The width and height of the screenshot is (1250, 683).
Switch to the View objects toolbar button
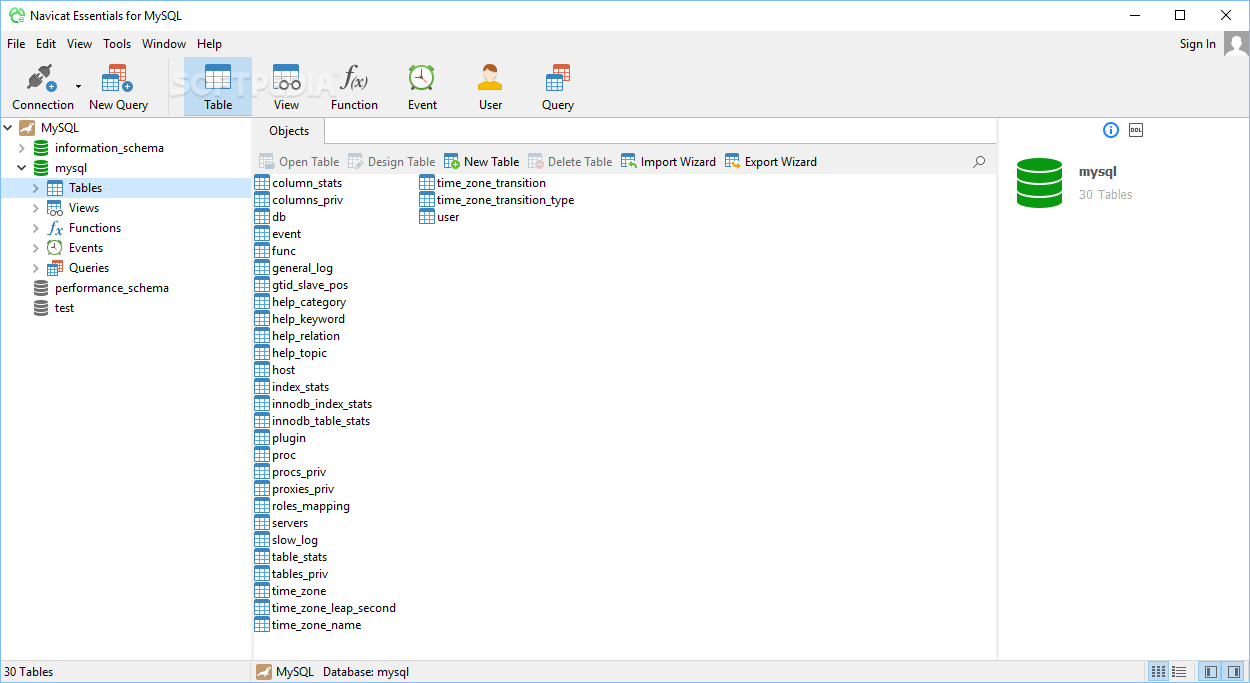(x=286, y=87)
